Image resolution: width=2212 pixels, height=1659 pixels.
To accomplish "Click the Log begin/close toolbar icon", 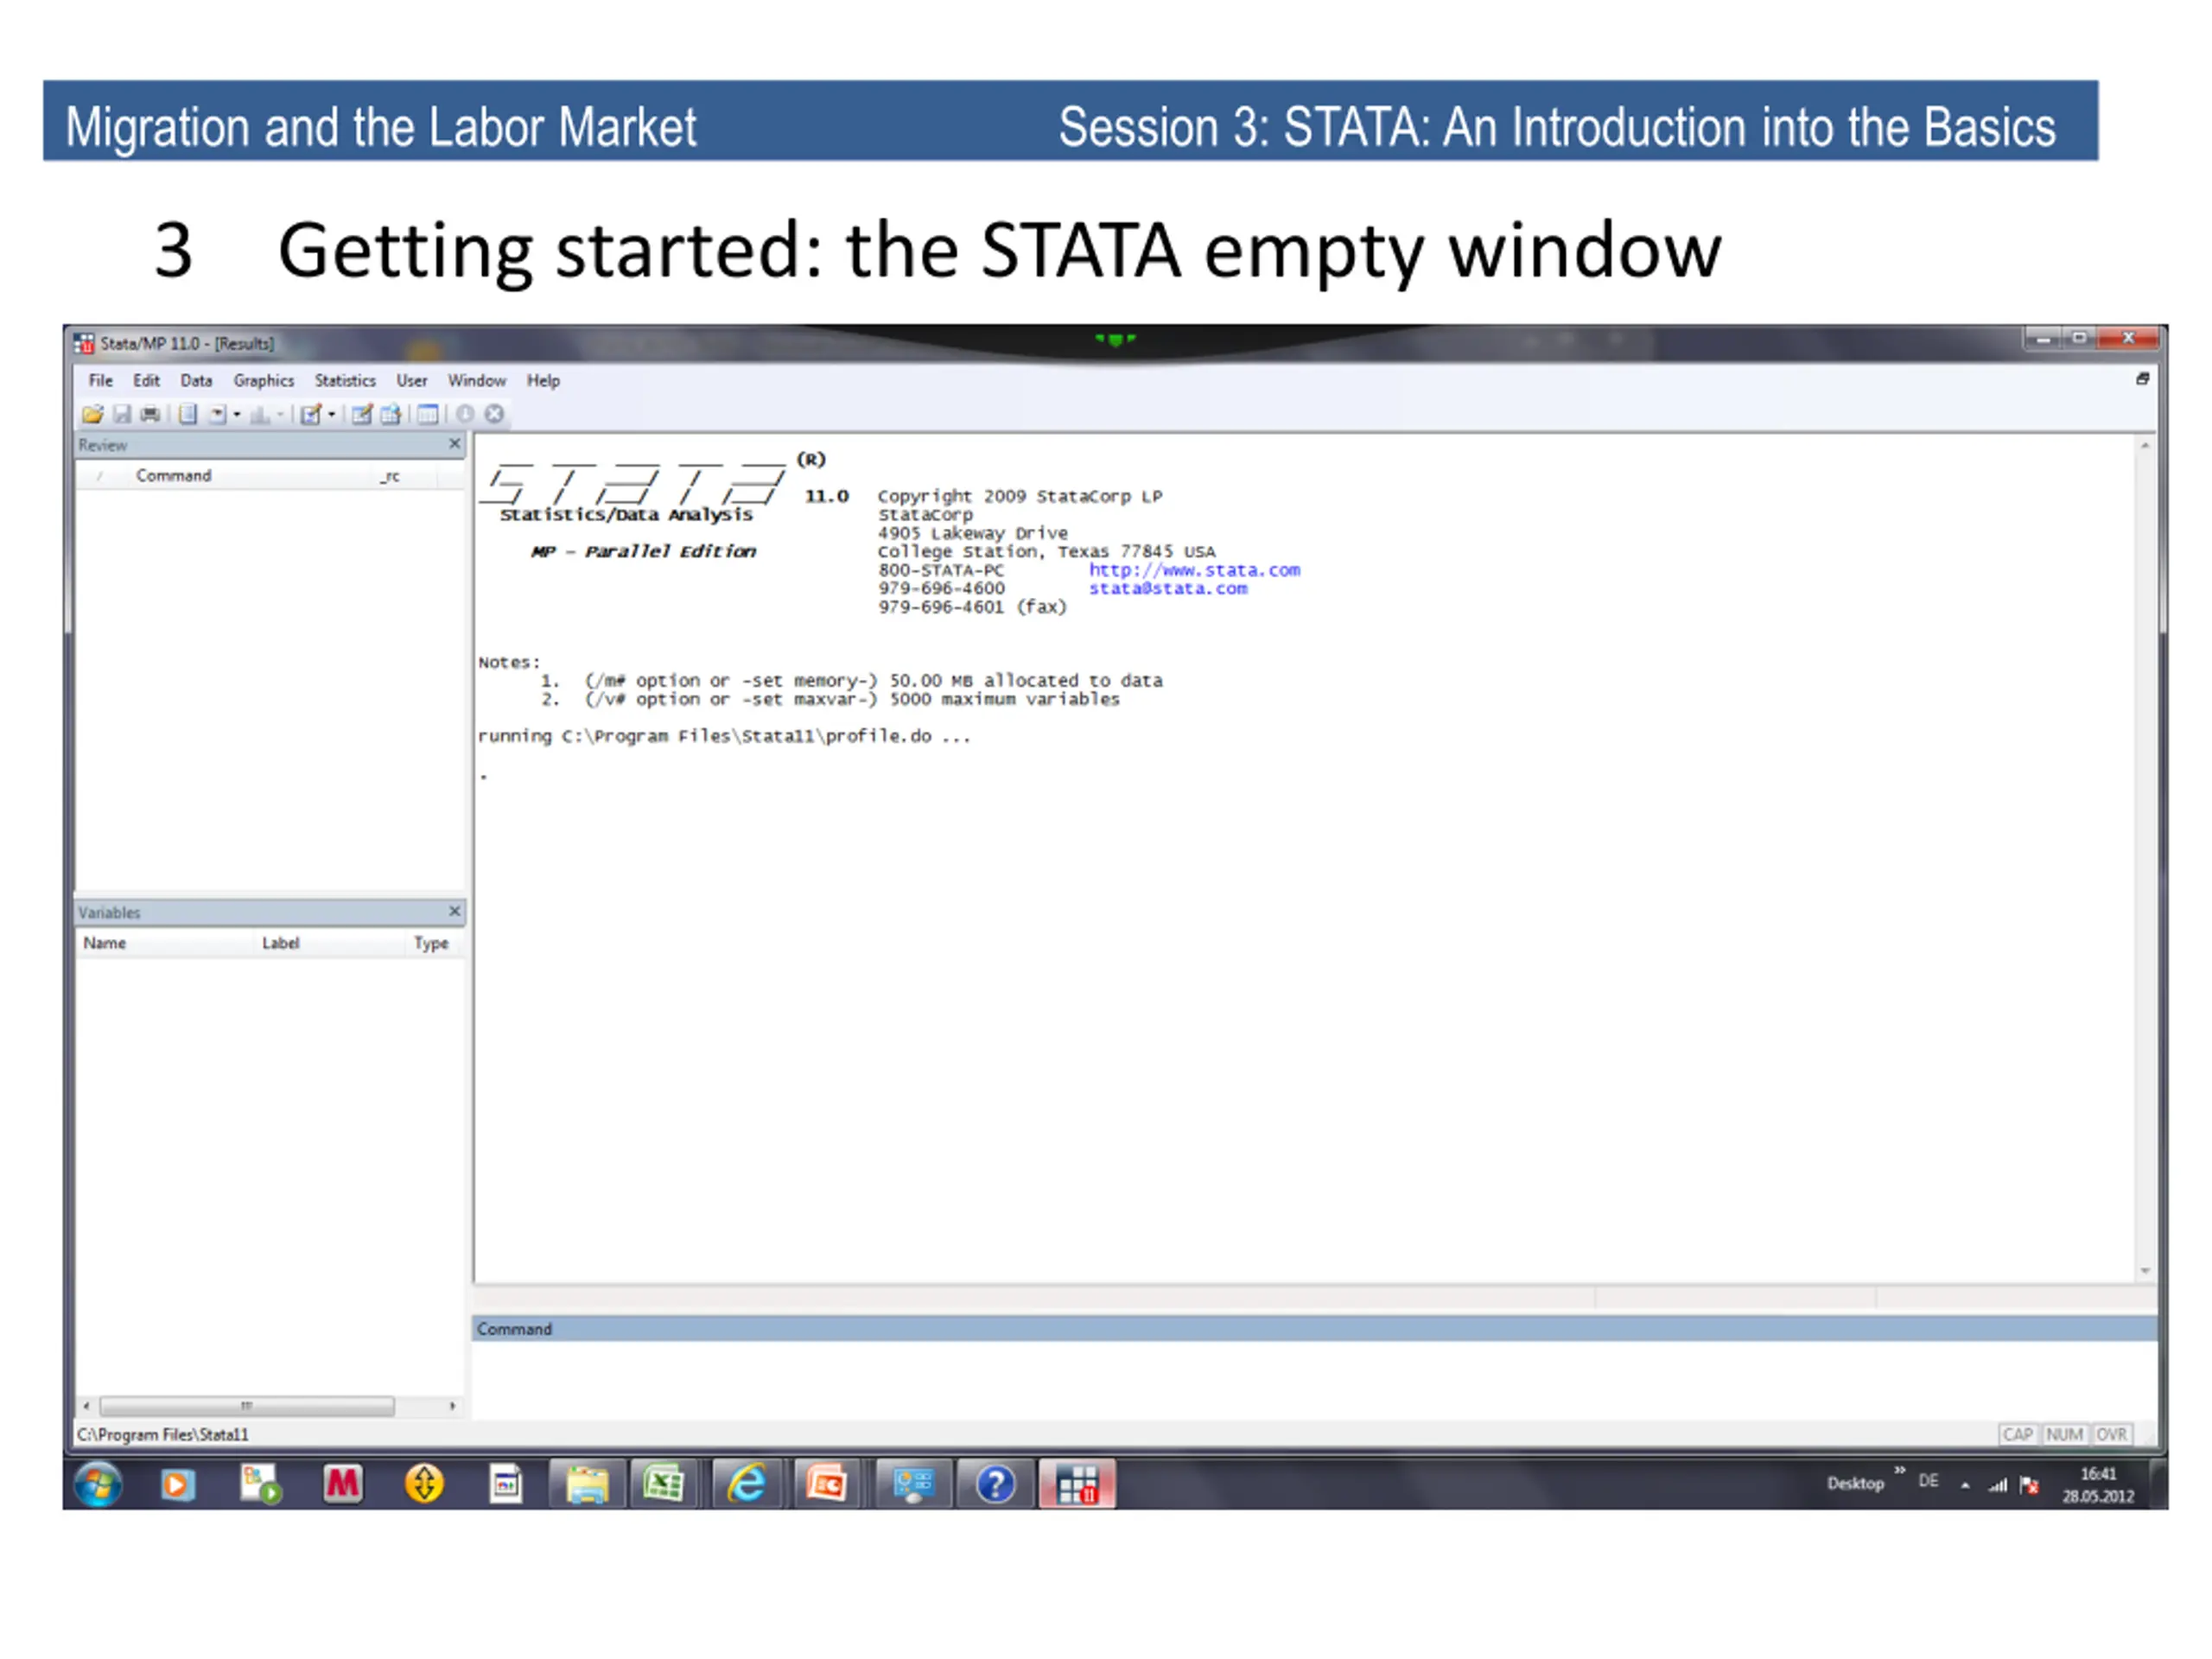I will (x=187, y=414).
